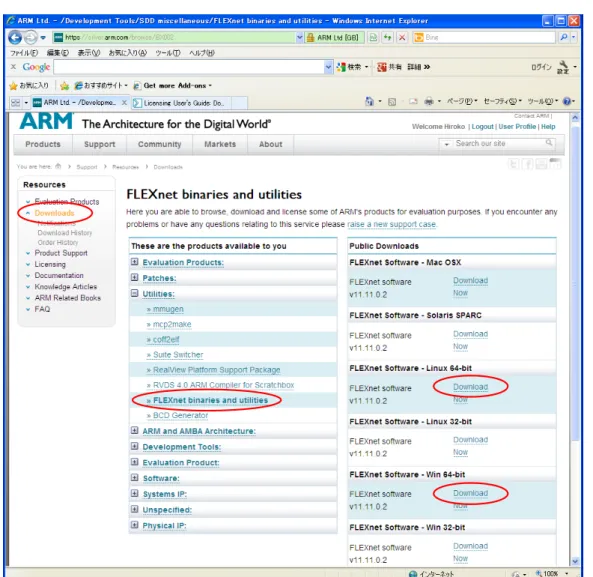Expand the Systems IP category
This screenshot has width=593, height=577.
(x=134, y=493)
